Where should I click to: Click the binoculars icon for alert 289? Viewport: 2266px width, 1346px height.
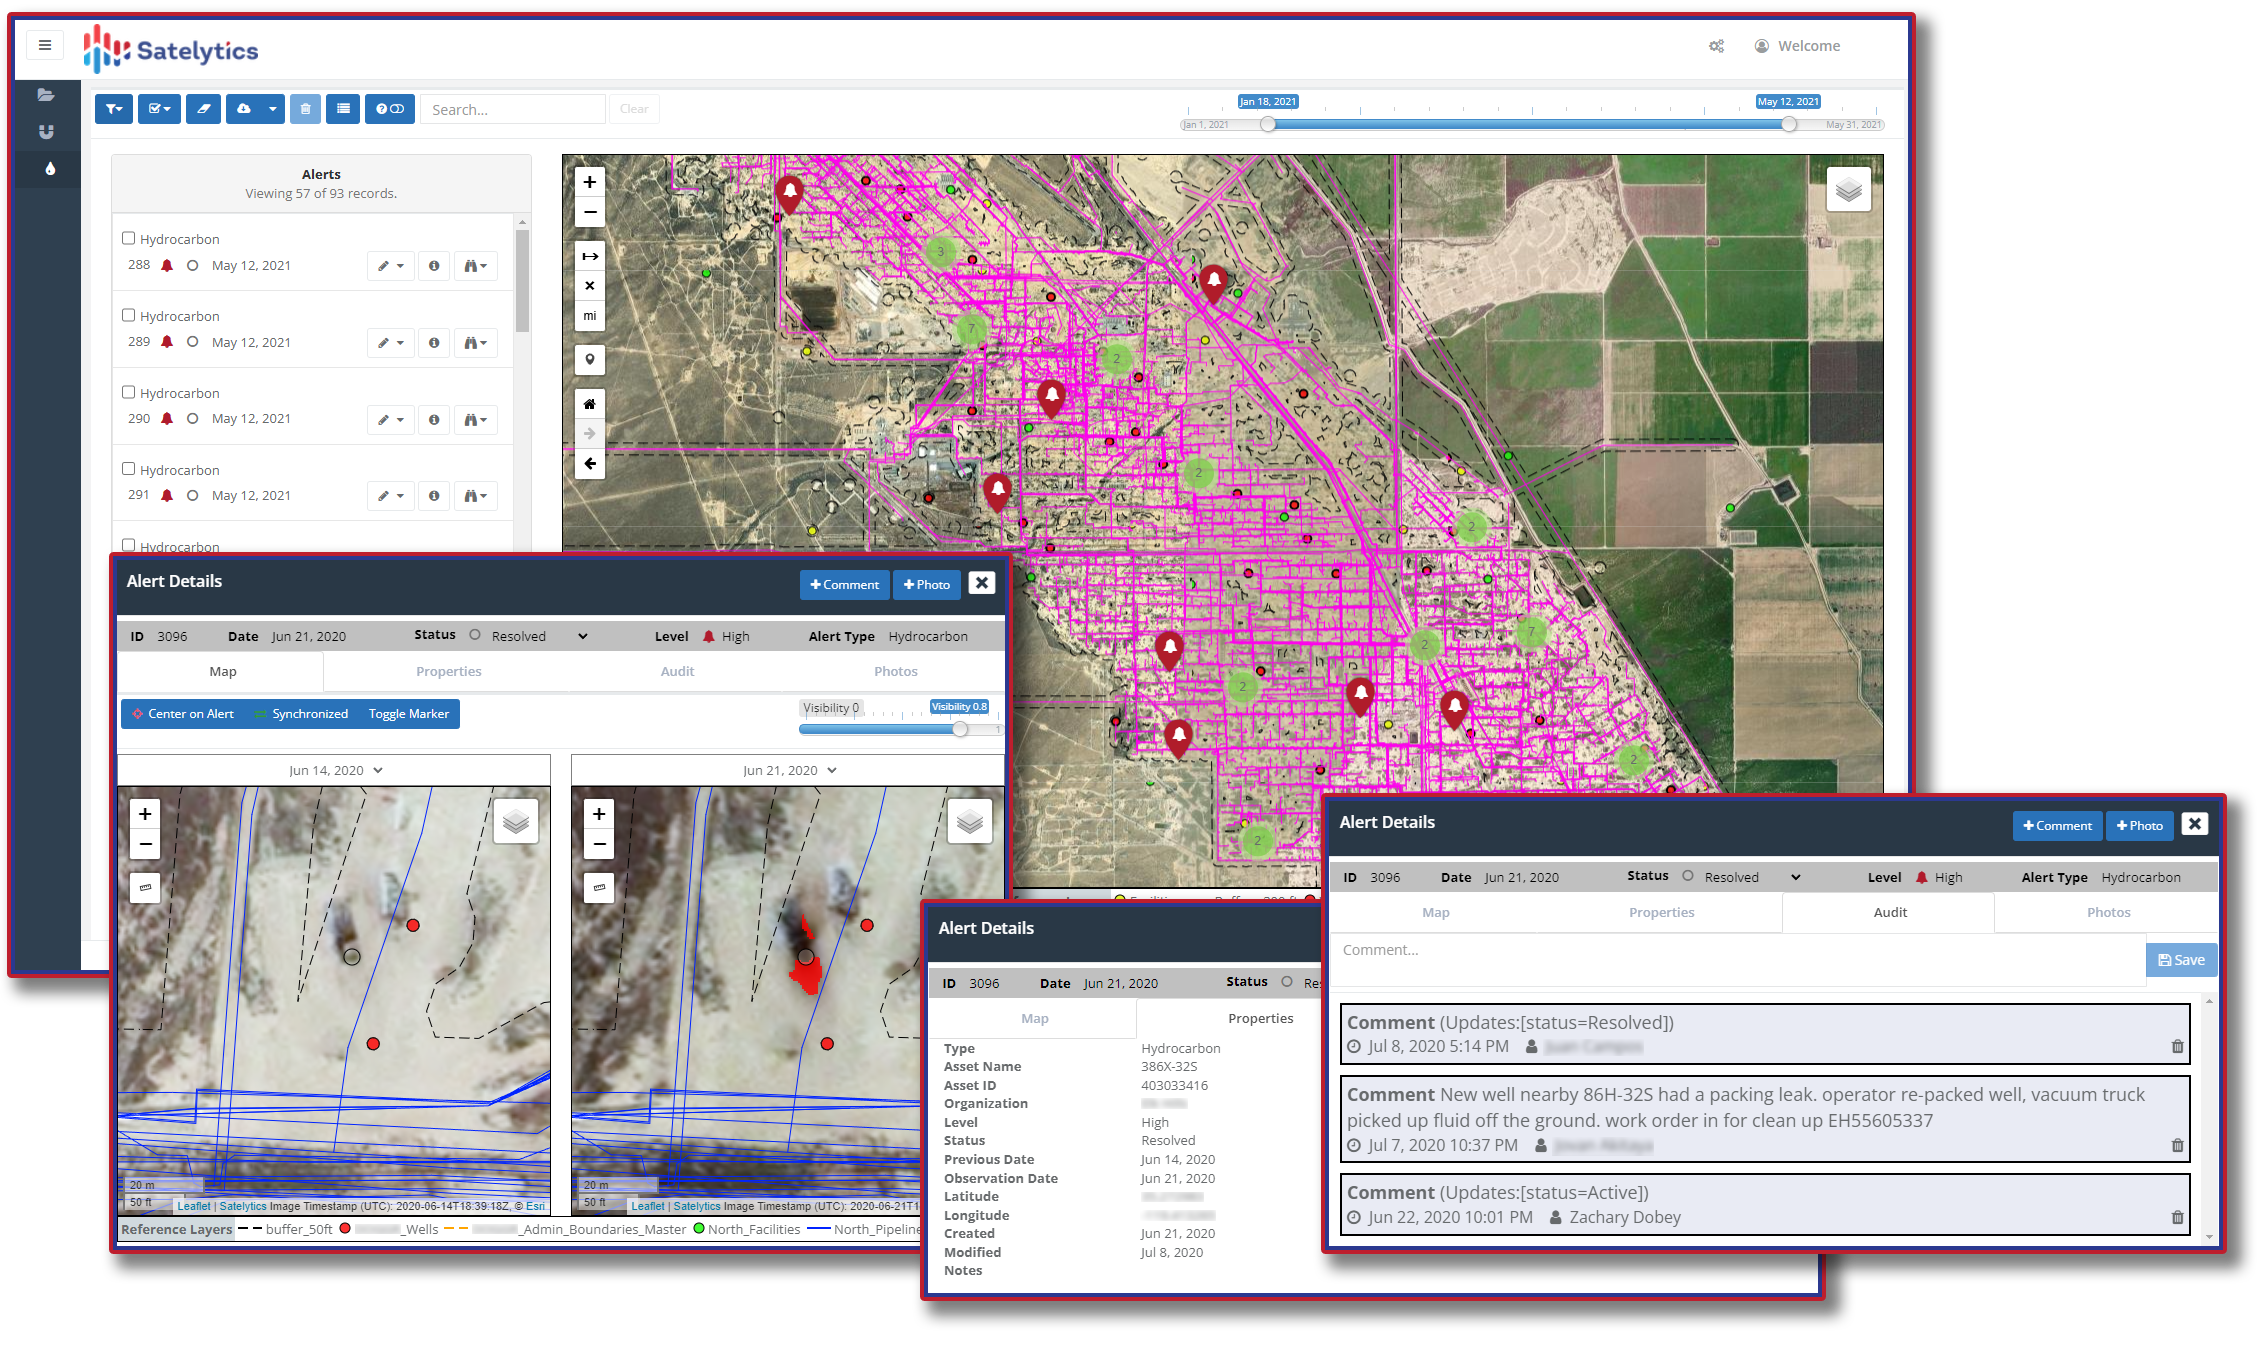[x=475, y=343]
